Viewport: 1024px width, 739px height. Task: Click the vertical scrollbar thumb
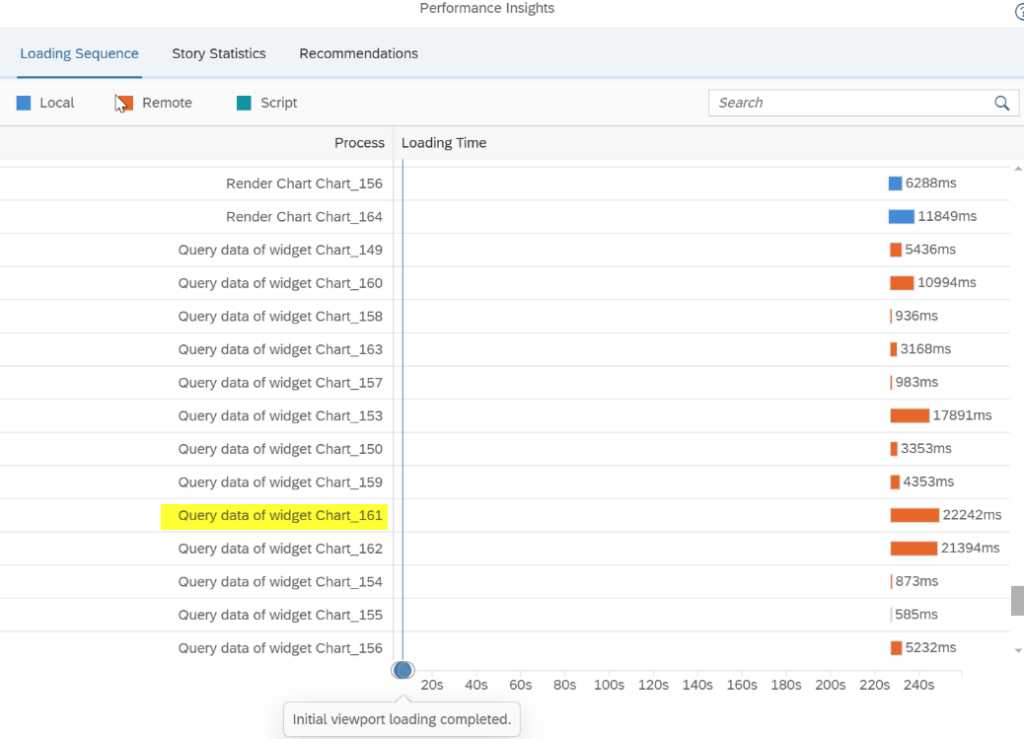(1017, 600)
